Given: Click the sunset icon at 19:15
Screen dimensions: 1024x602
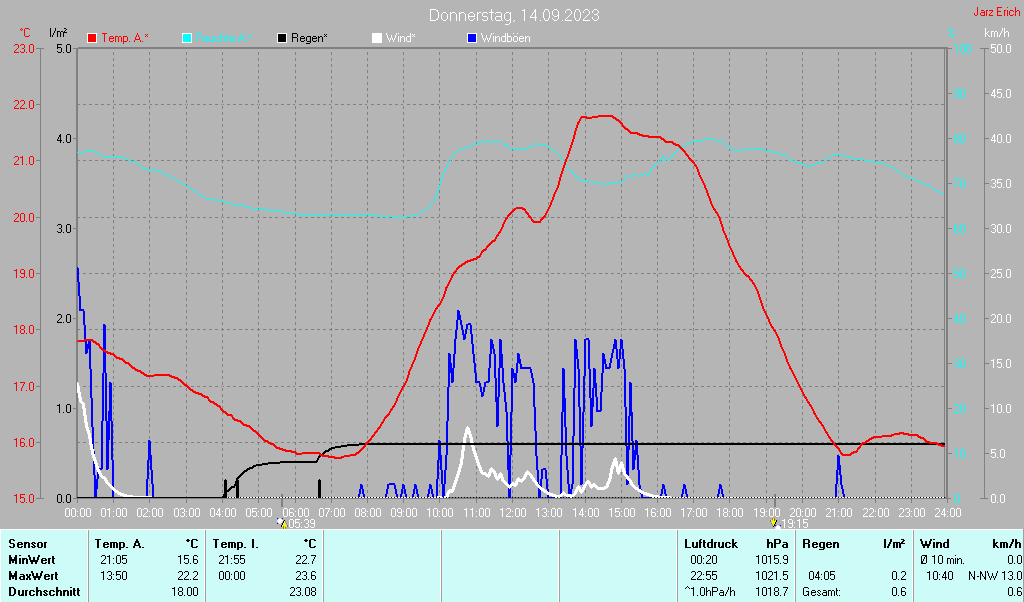Looking at the screenshot, I should click(774, 523).
